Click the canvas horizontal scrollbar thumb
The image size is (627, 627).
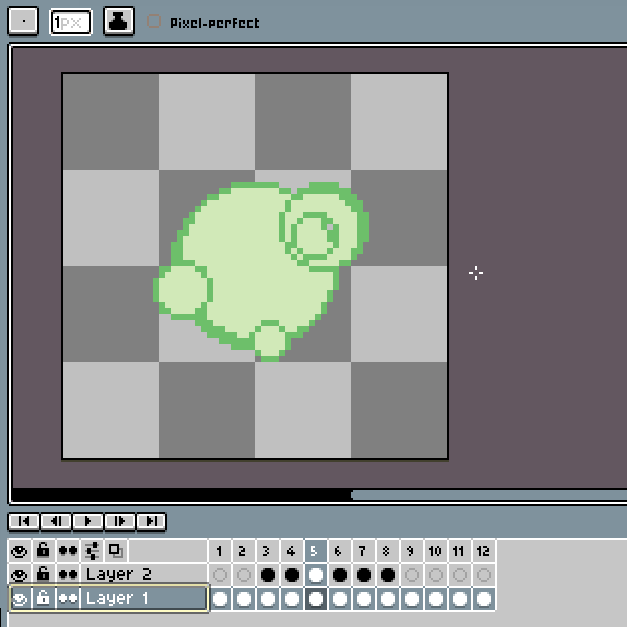pos(489,495)
